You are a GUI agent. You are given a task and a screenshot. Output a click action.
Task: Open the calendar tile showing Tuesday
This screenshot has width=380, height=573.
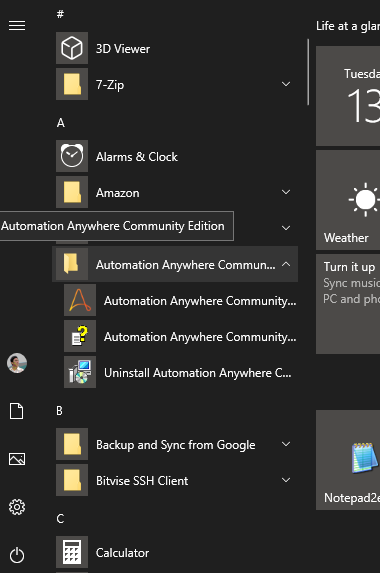pyautogui.click(x=348, y=96)
